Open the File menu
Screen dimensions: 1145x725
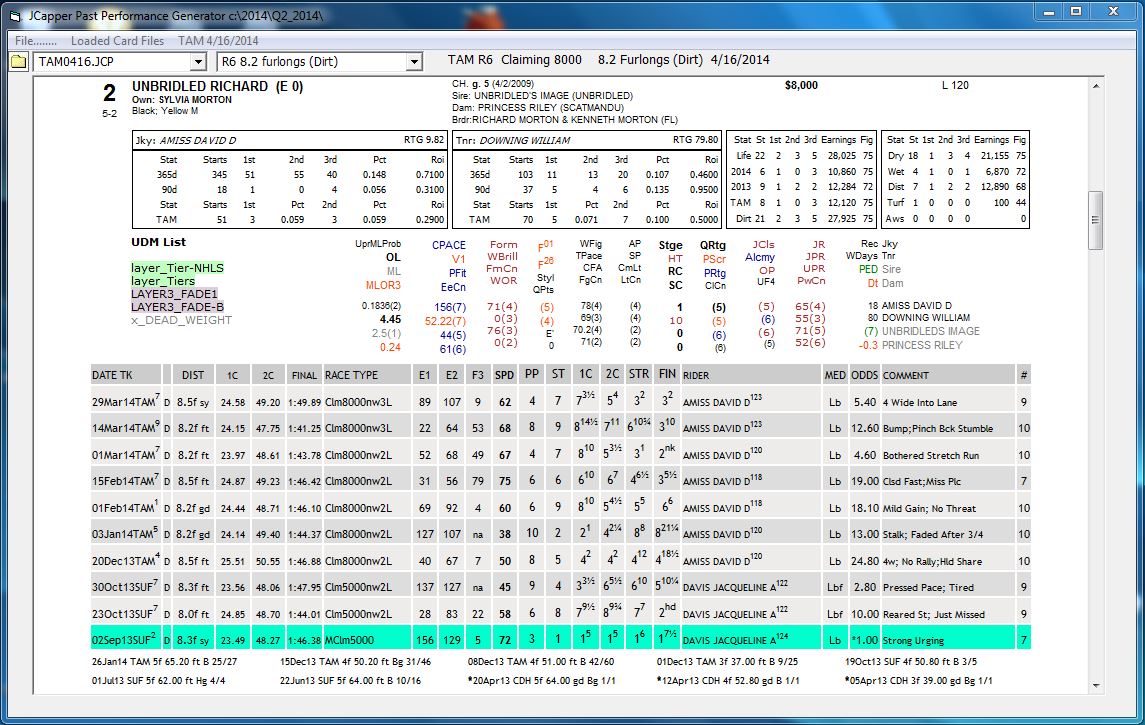click(35, 41)
